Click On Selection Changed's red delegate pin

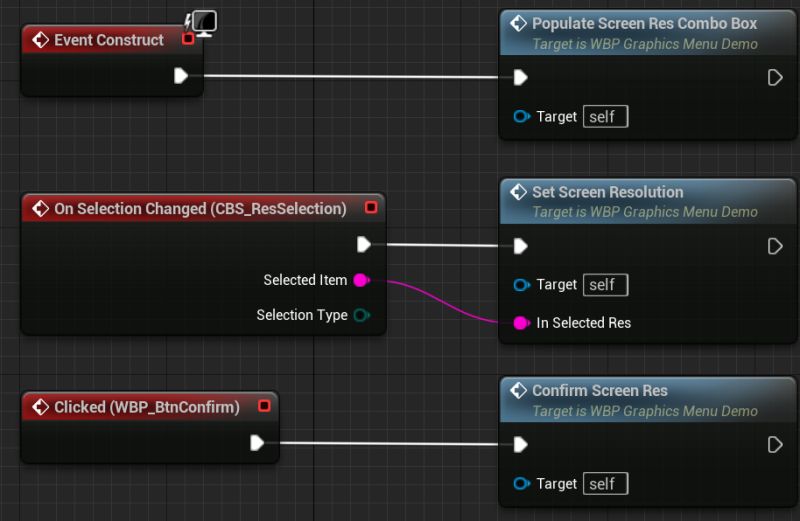coord(371,207)
